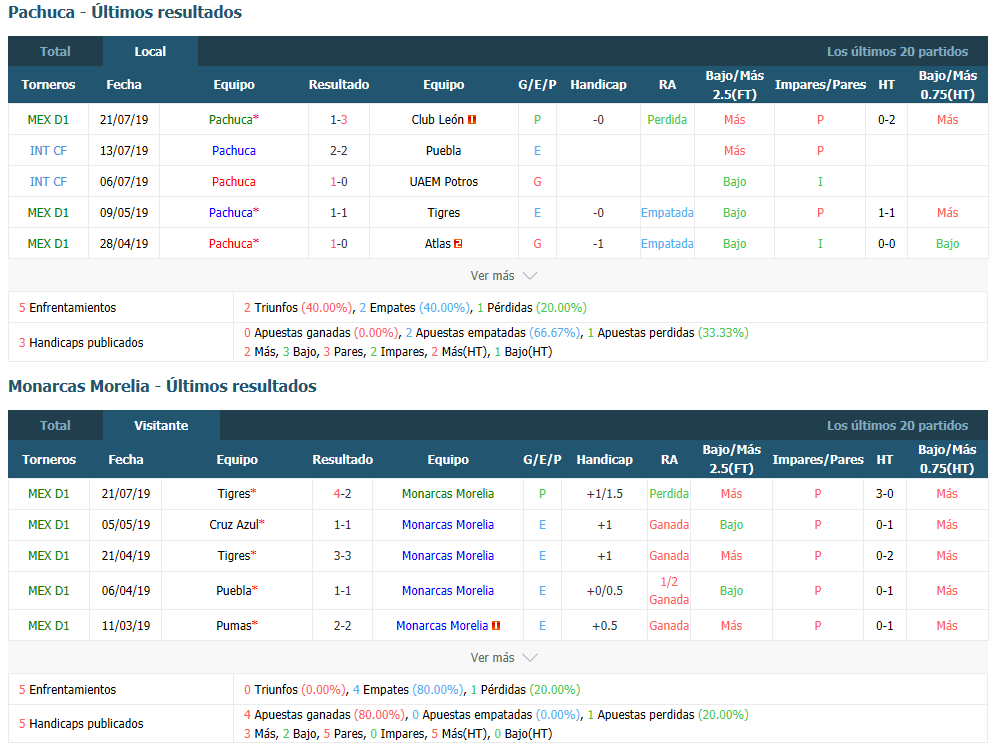Click the '3 Handicaps publicados' label

tap(81, 342)
